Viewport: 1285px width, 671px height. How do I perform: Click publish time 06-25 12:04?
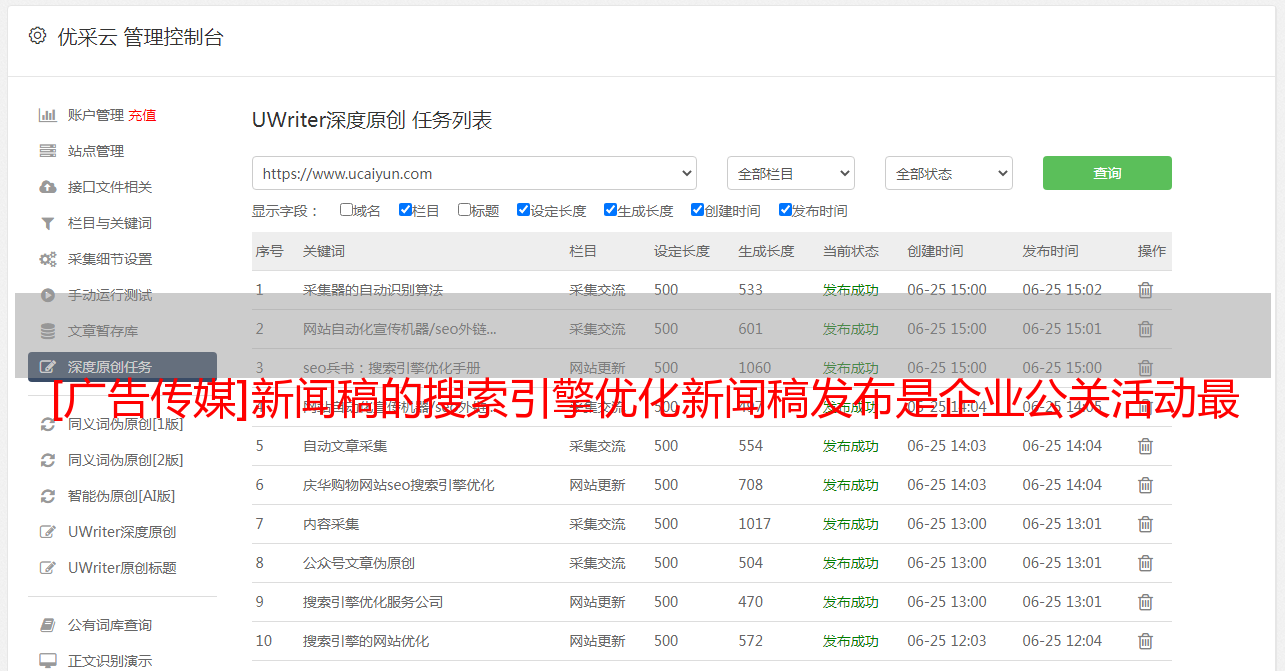tap(1062, 641)
